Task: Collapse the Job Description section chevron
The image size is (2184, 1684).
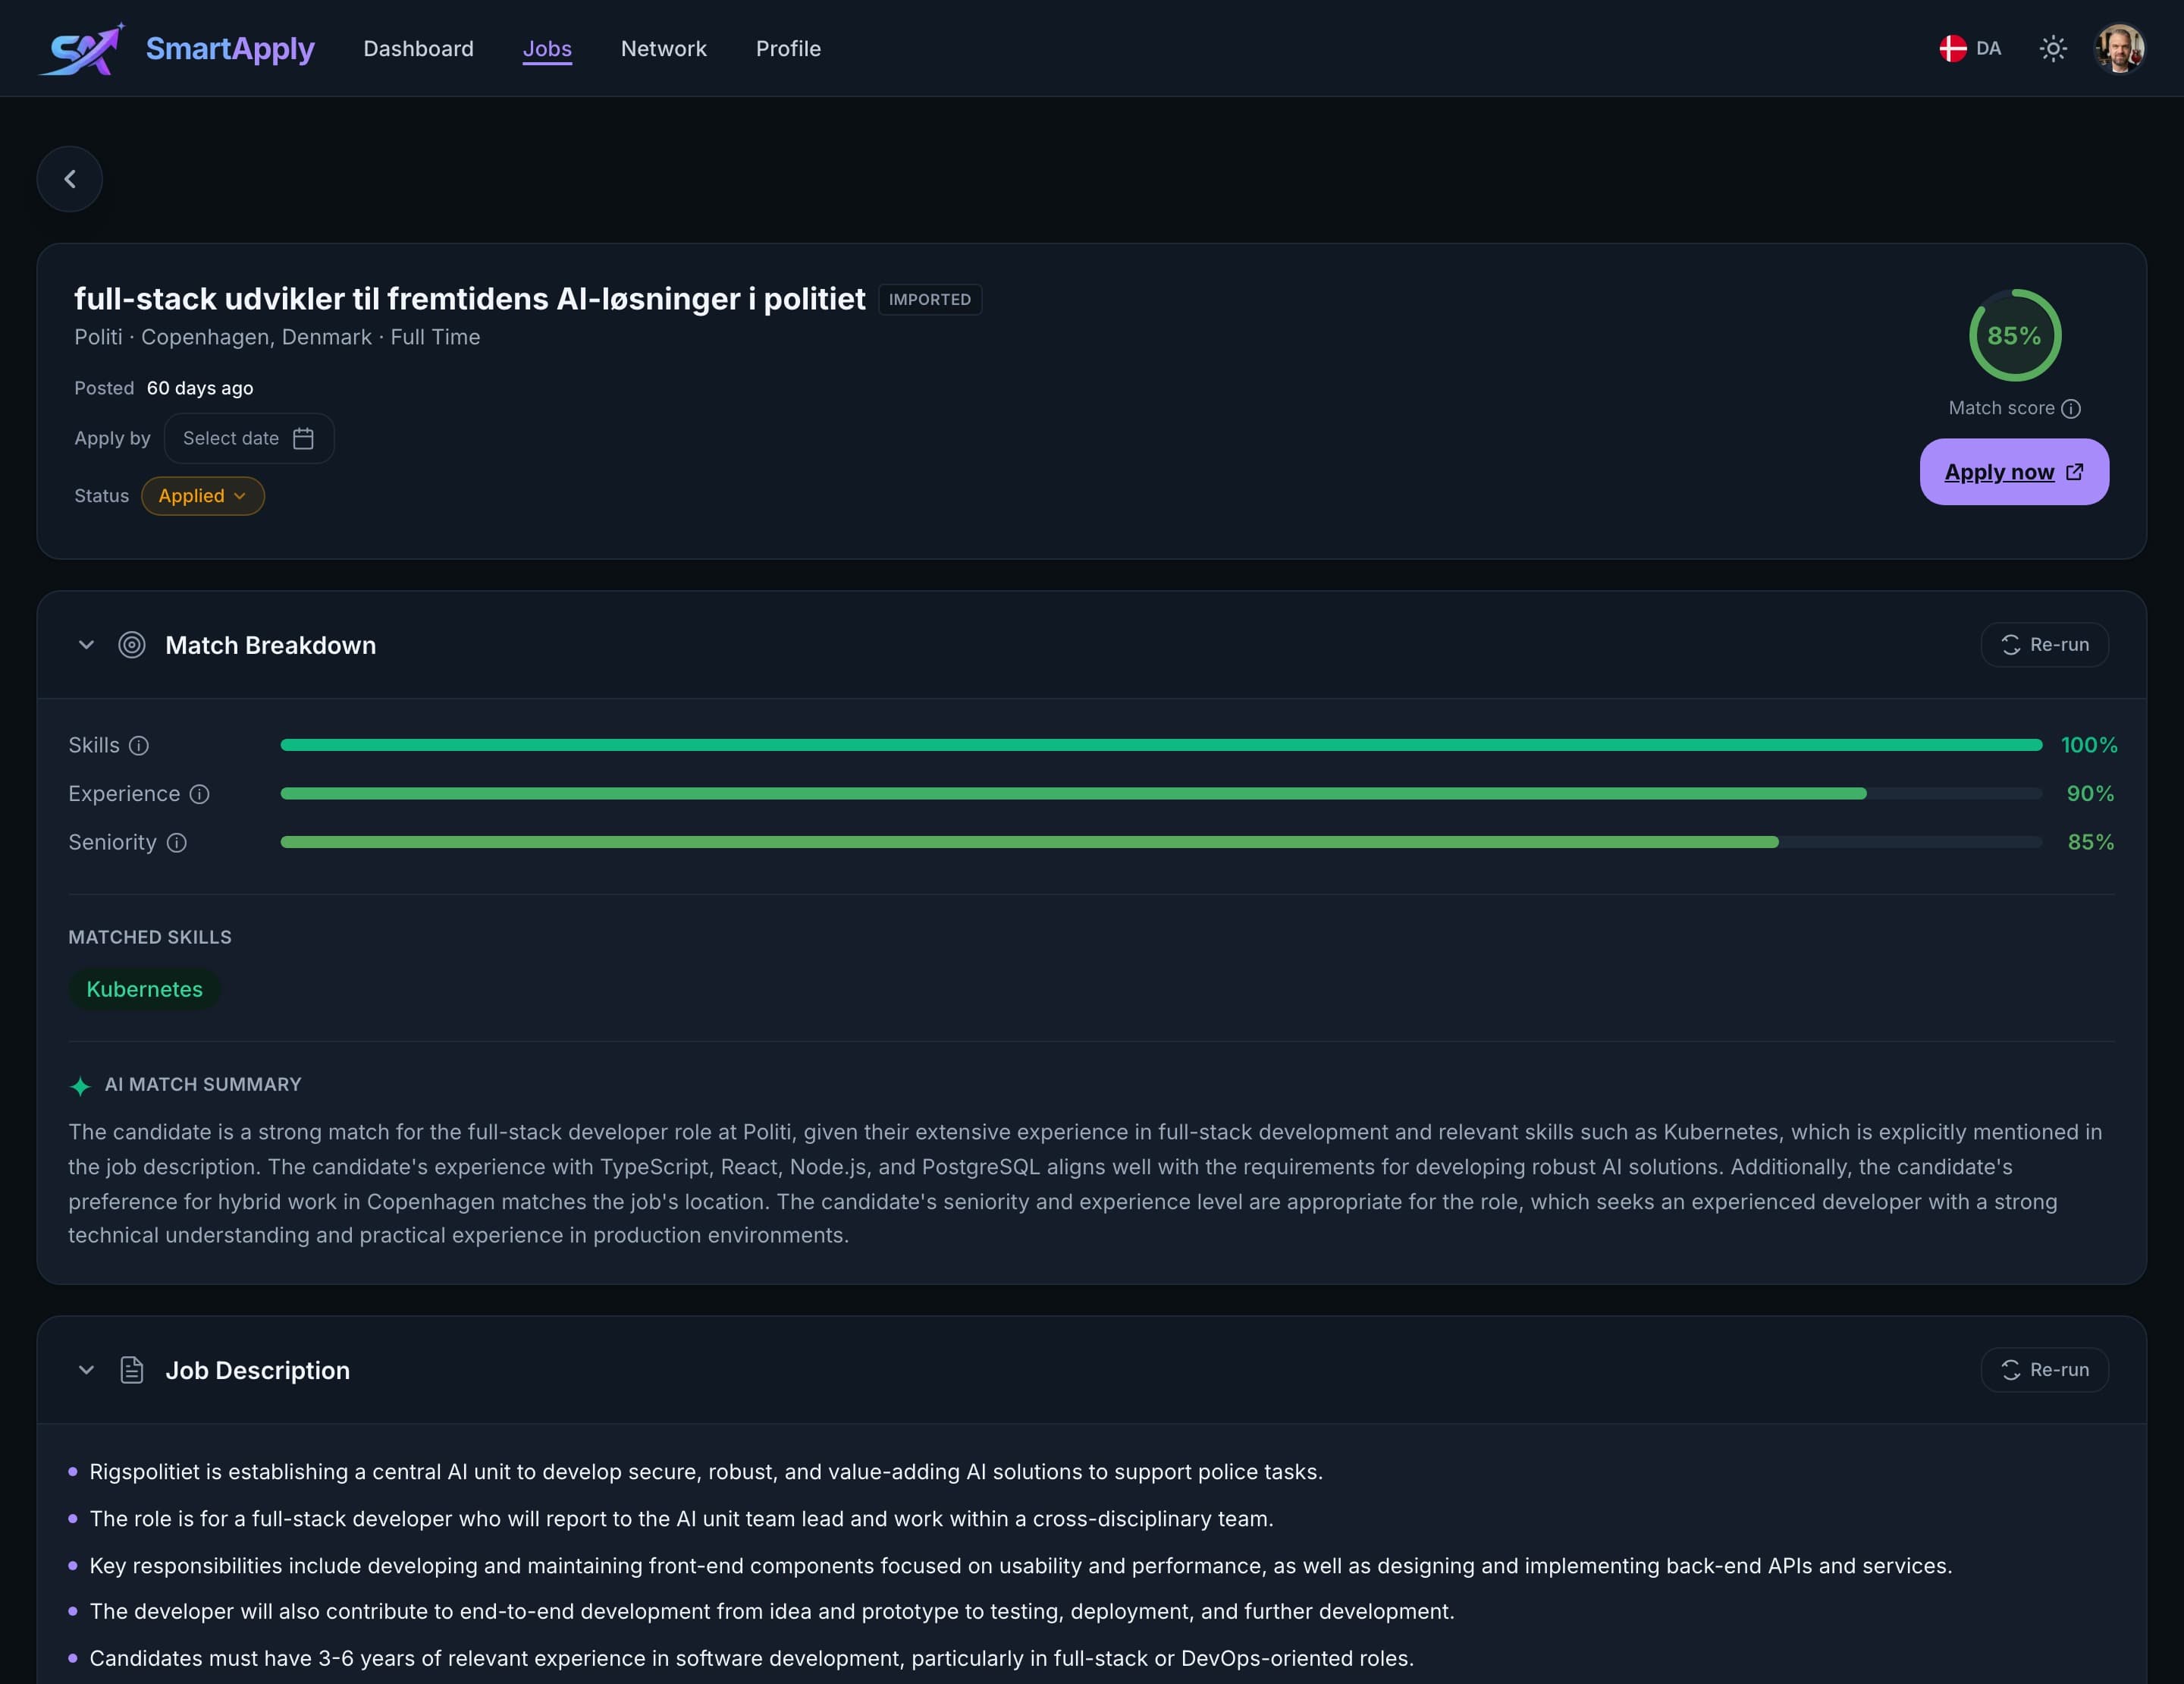Action: pyautogui.click(x=86, y=1370)
